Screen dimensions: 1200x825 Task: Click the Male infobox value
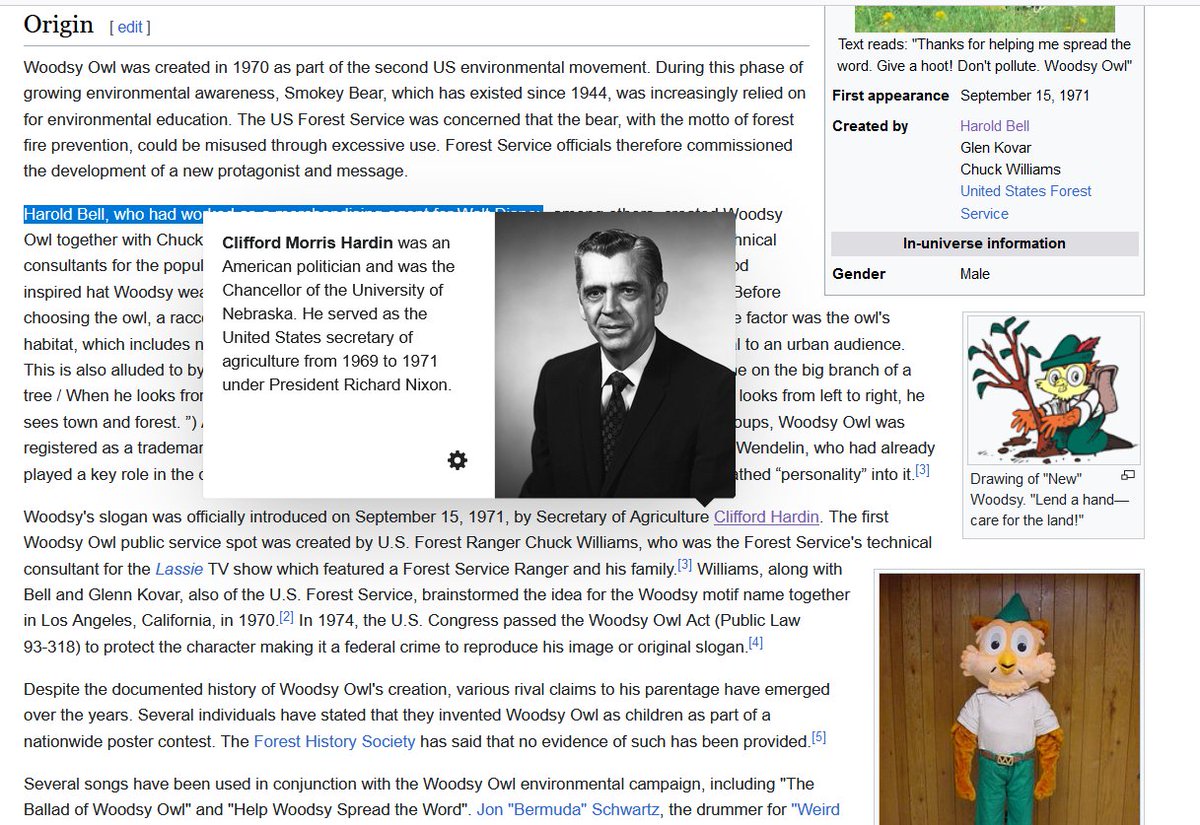[975, 274]
